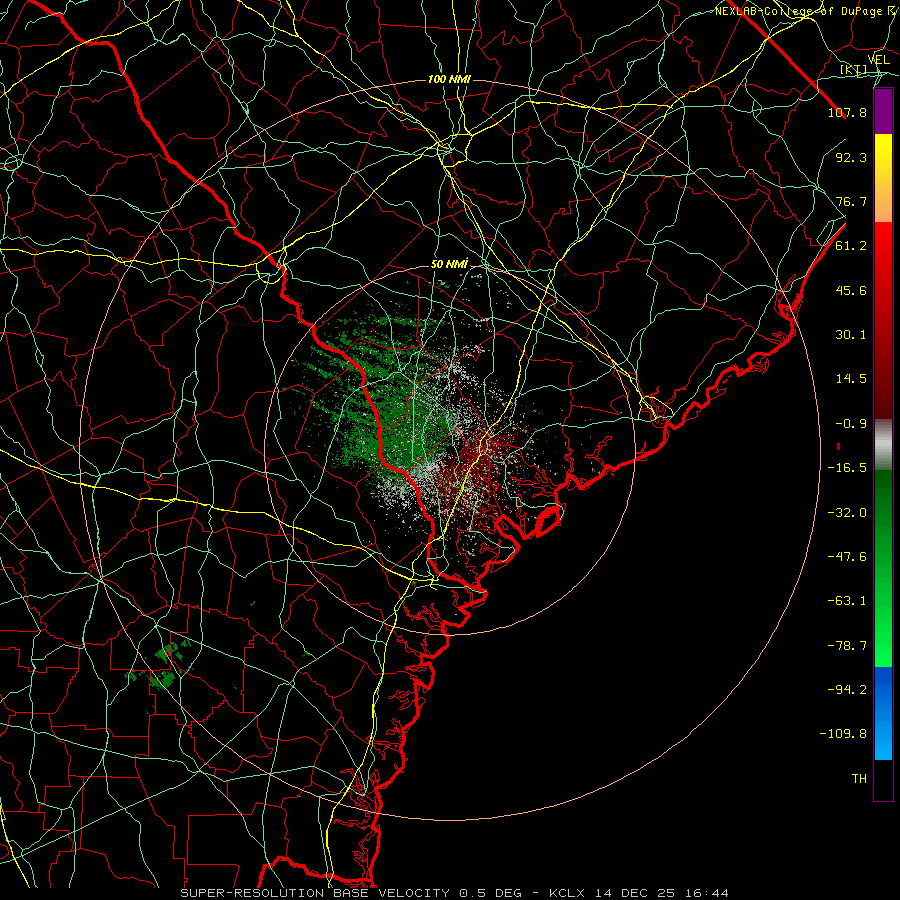
Task: Select the -78.7 value on velocity scale
Action: click(847, 646)
